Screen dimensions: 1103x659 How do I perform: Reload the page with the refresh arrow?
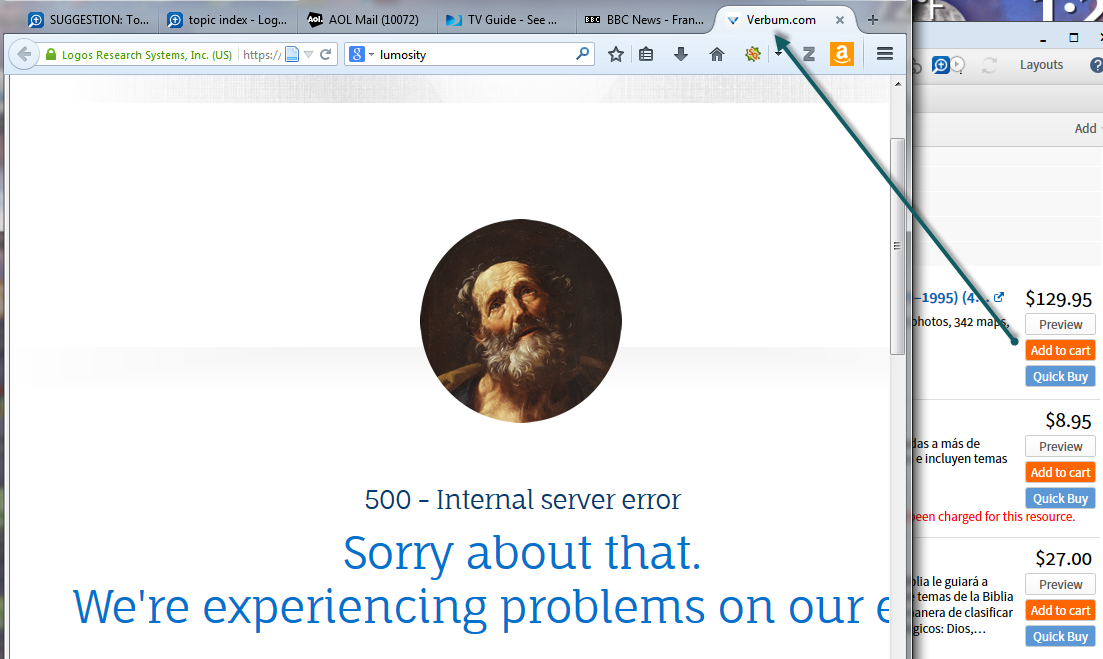[x=326, y=54]
